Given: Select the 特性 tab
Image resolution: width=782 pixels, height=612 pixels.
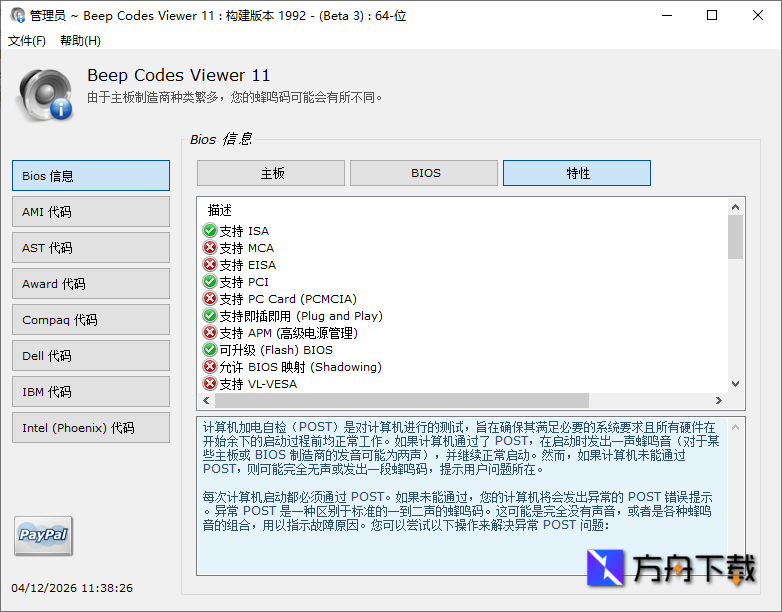Looking at the screenshot, I should 577,173.
